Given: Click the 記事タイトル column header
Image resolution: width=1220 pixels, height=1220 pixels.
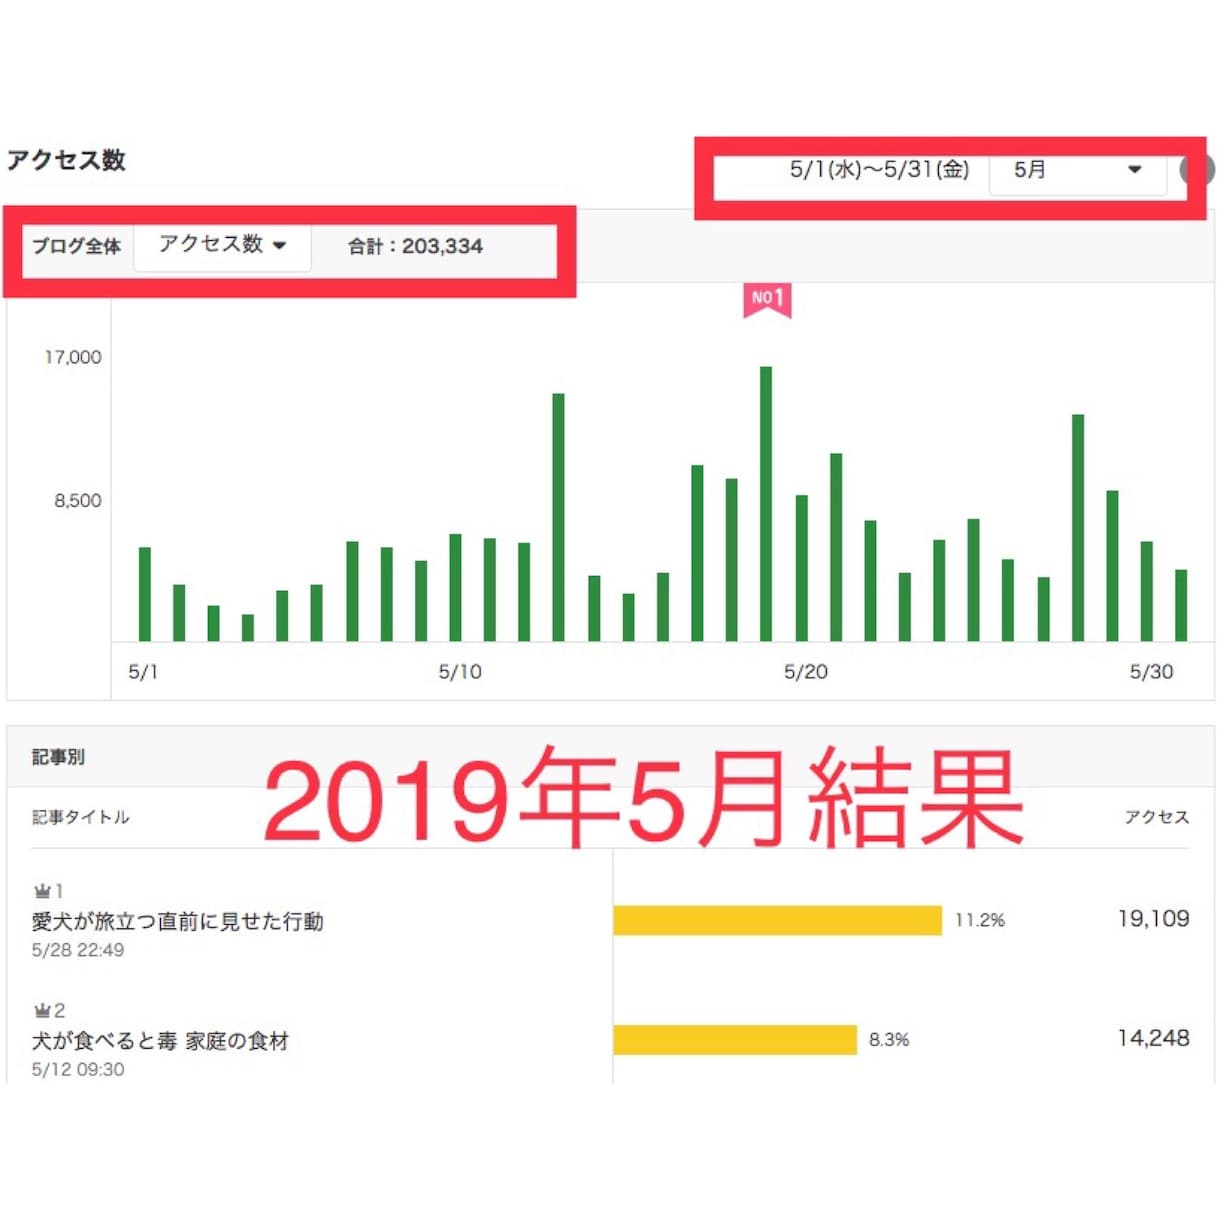Looking at the screenshot, I should pos(81,817).
